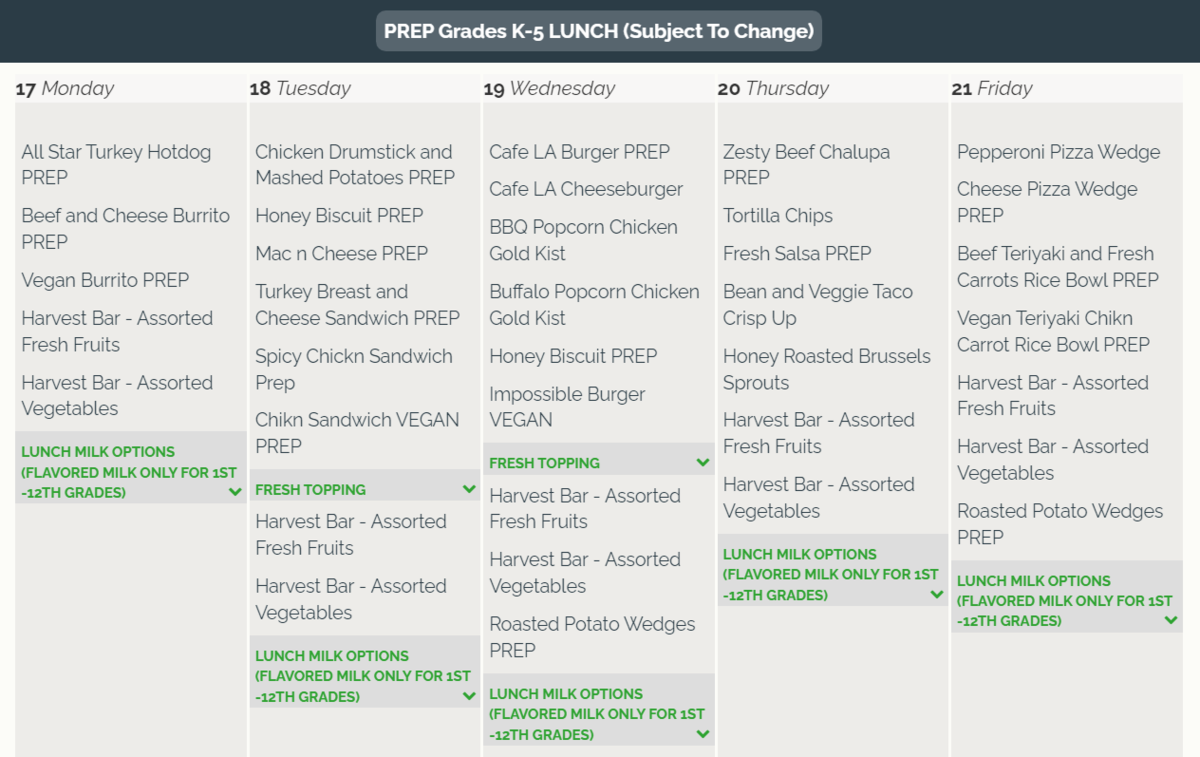1200x757 pixels.
Task: Click Zesty Beef Chalupa PREP
Action: (806, 165)
